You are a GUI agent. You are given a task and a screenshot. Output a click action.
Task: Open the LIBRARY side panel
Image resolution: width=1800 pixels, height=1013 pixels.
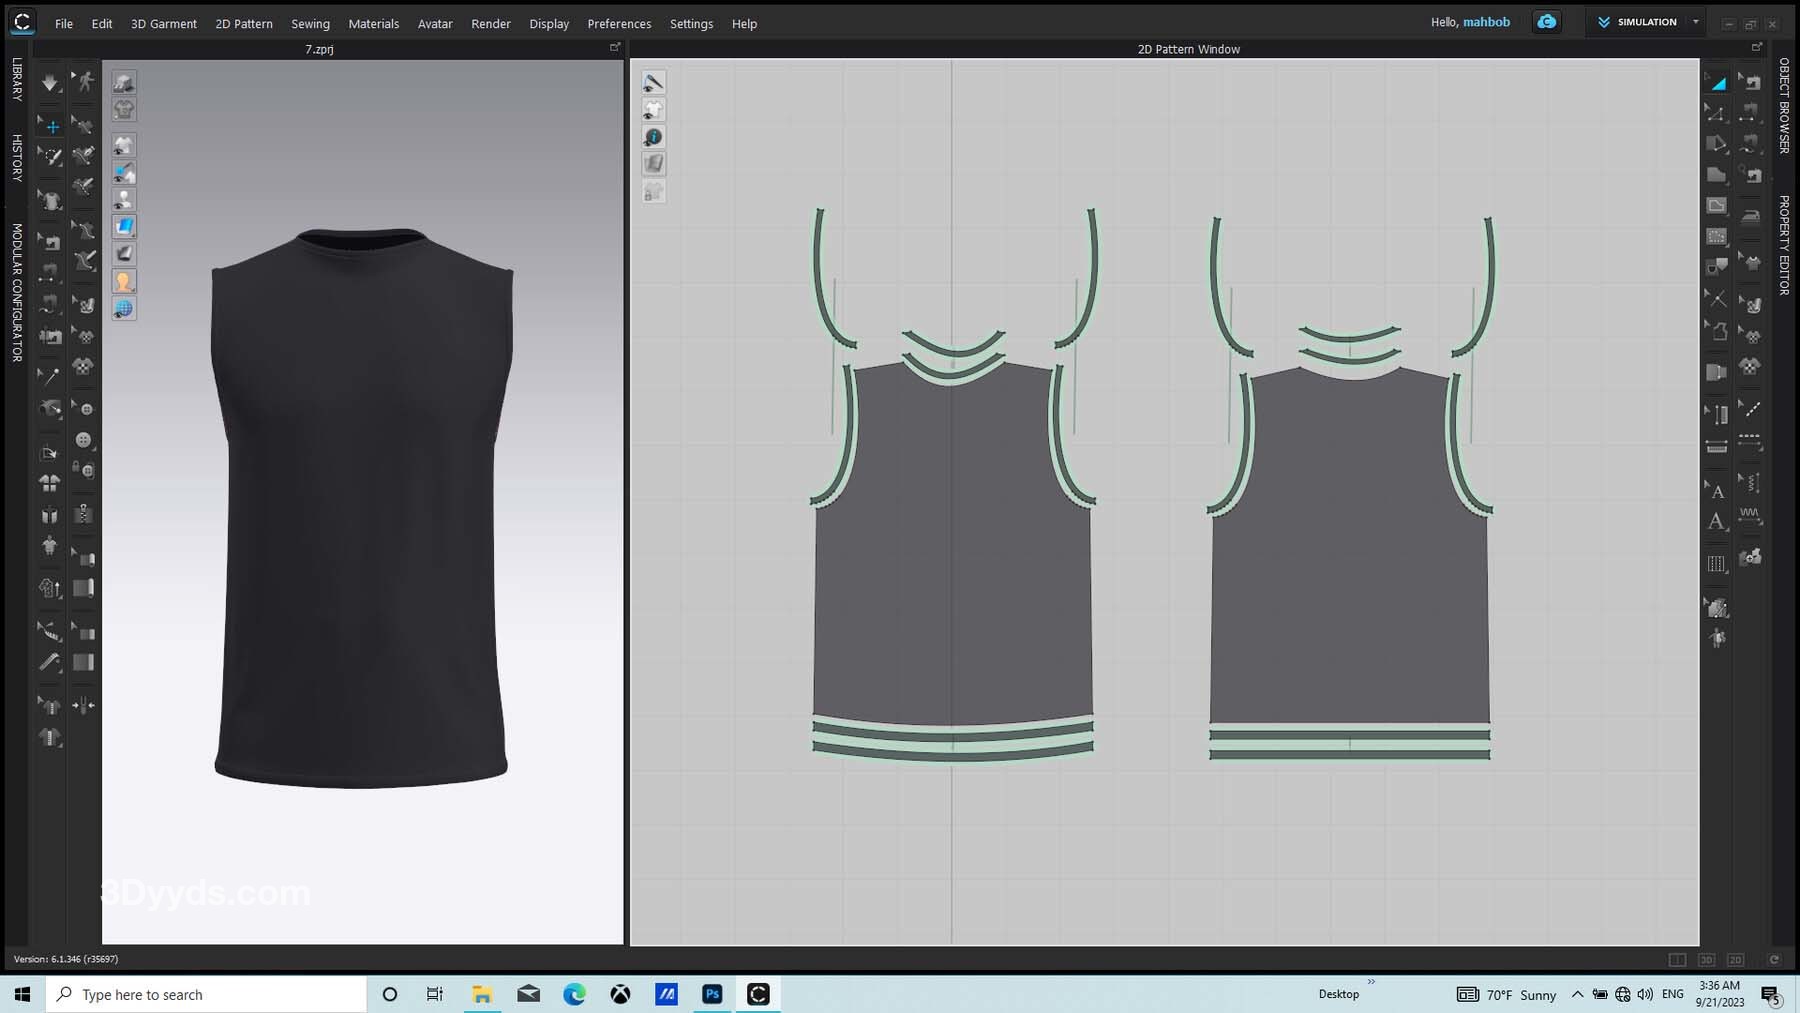click(17, 79)
